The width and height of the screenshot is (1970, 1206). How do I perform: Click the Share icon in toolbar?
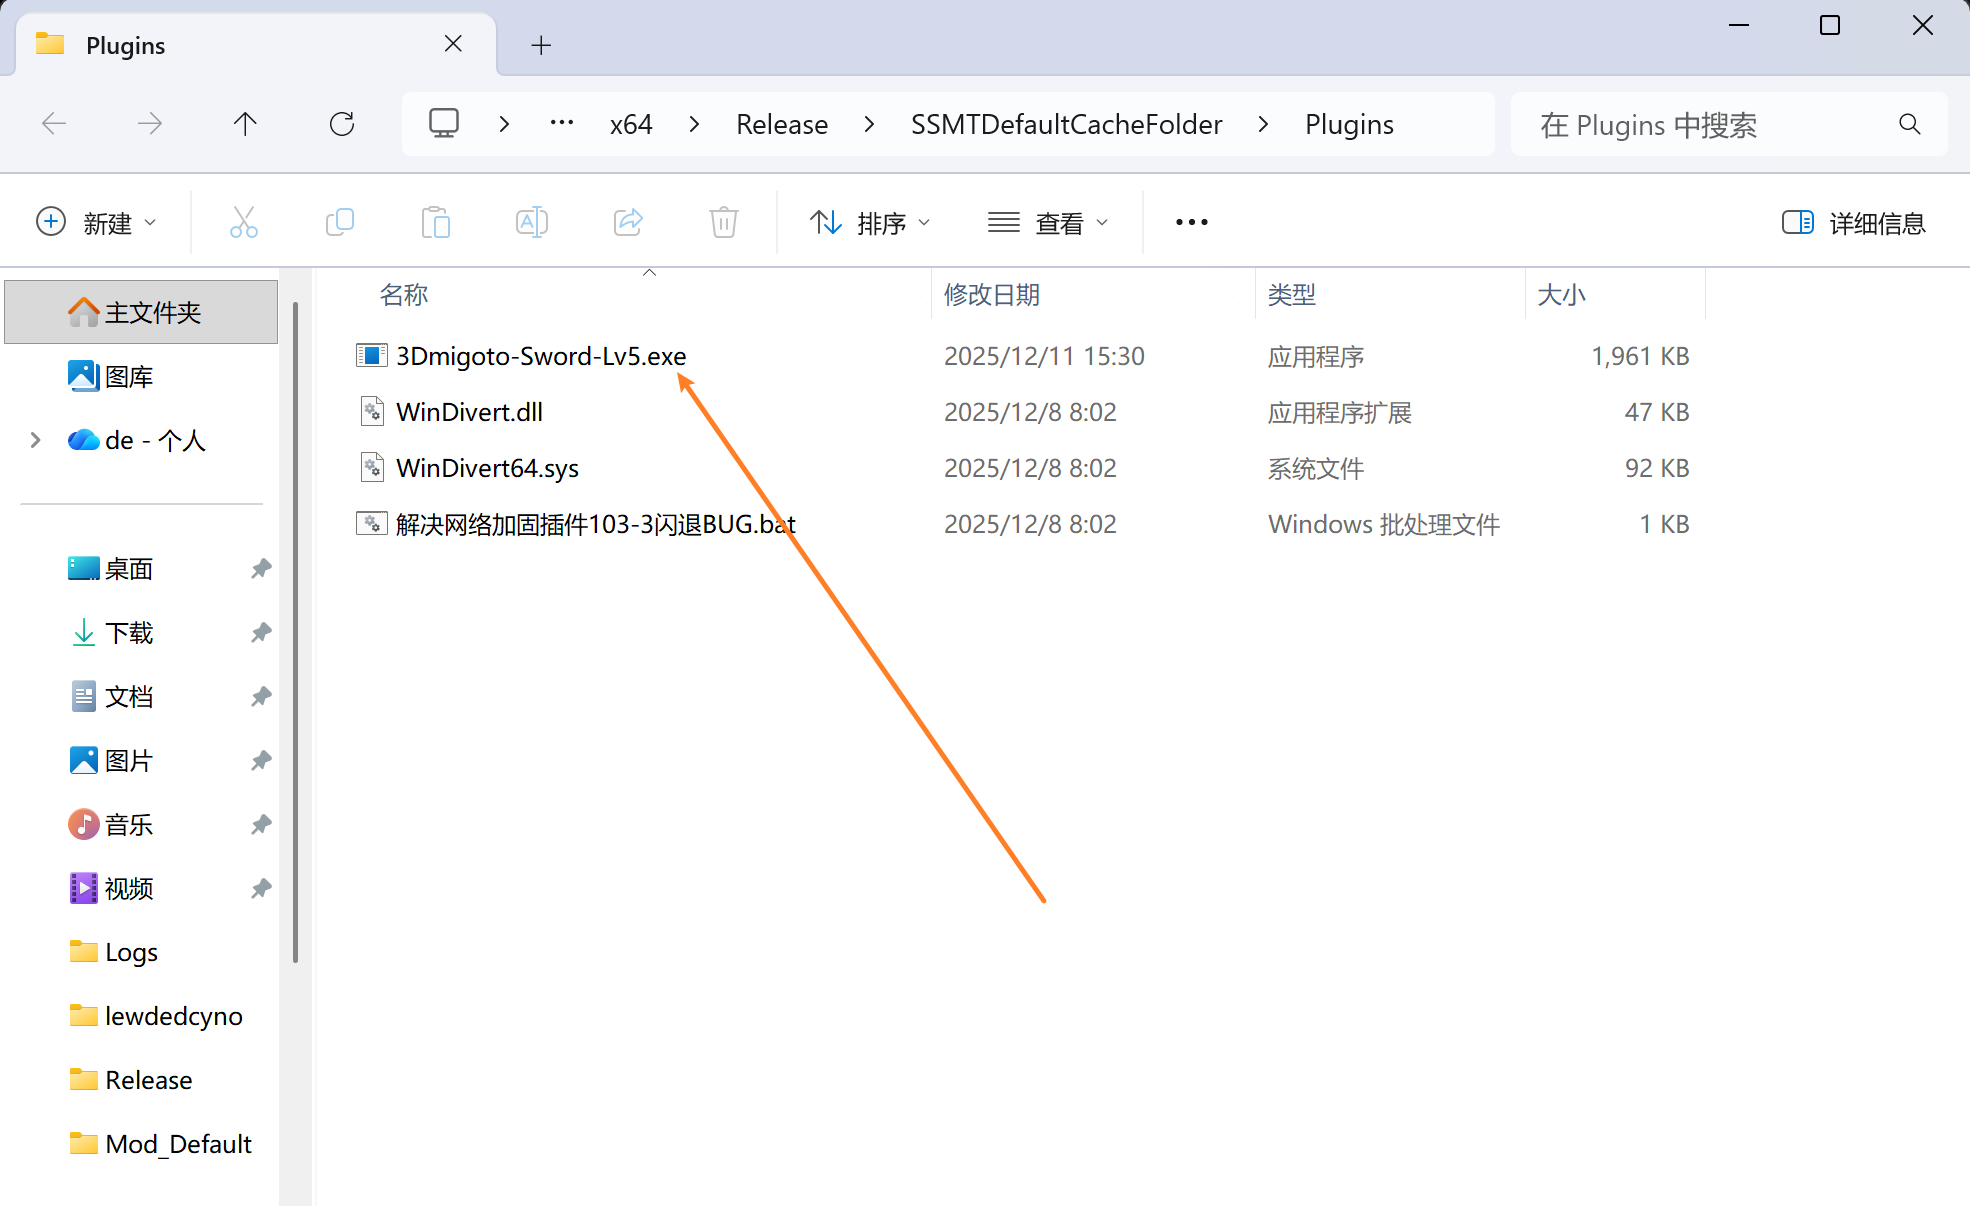628,222
